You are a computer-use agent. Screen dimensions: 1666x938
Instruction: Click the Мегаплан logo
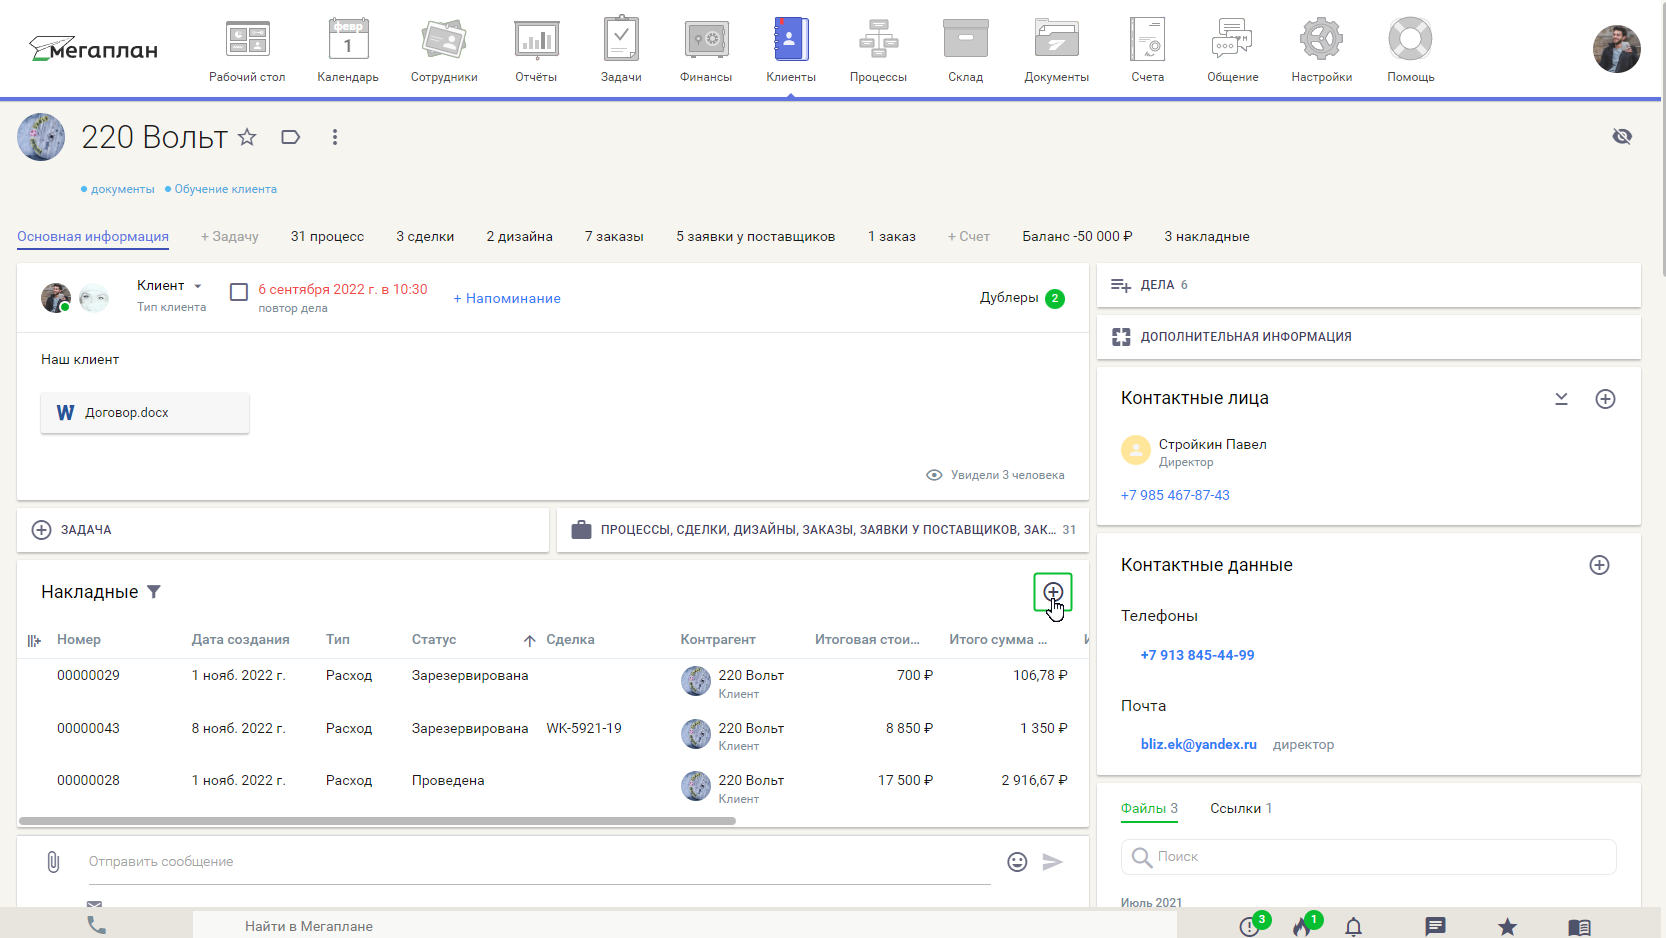[x=93, y=48]
